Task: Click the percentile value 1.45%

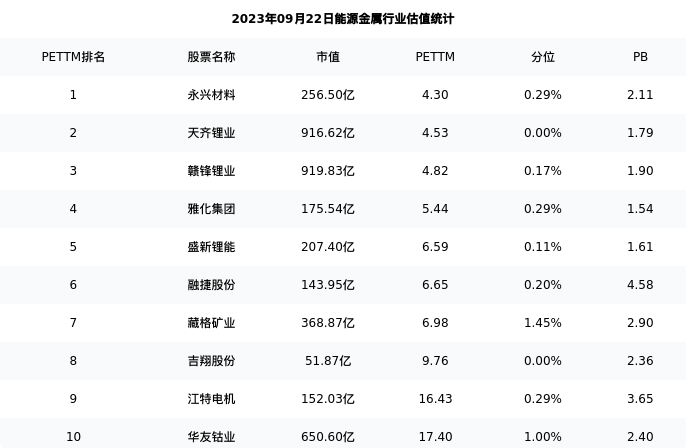Action: (542, 323)
